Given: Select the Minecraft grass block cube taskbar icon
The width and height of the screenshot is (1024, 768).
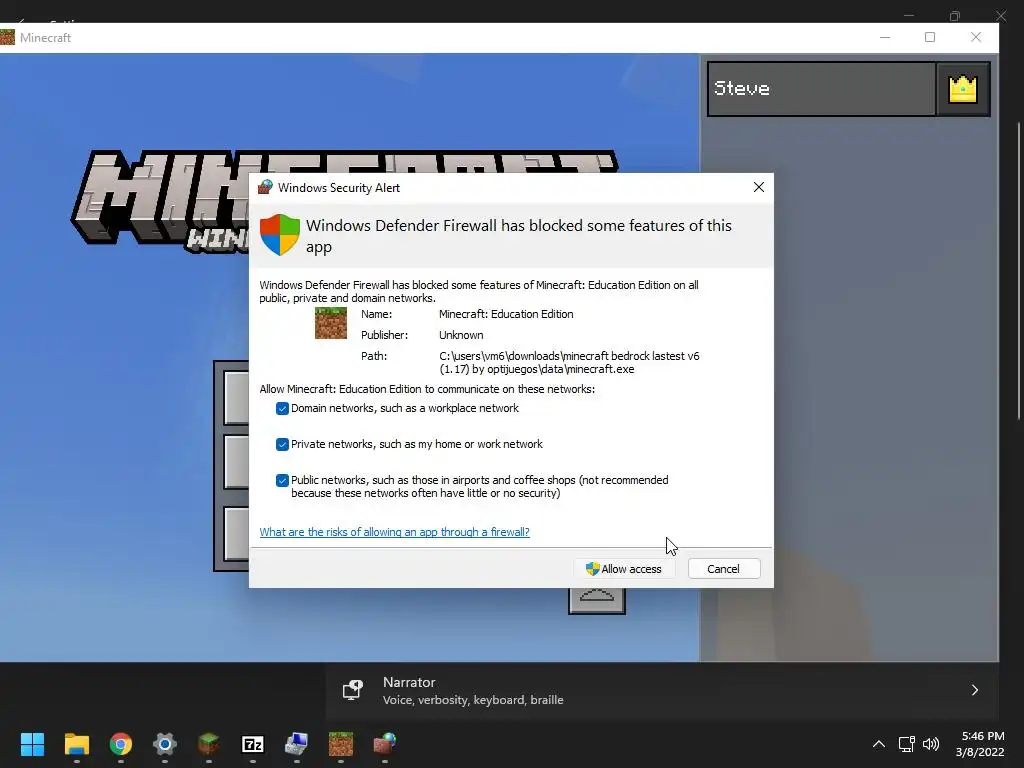Looking at the screenshot, I should [x=209, y=744].
